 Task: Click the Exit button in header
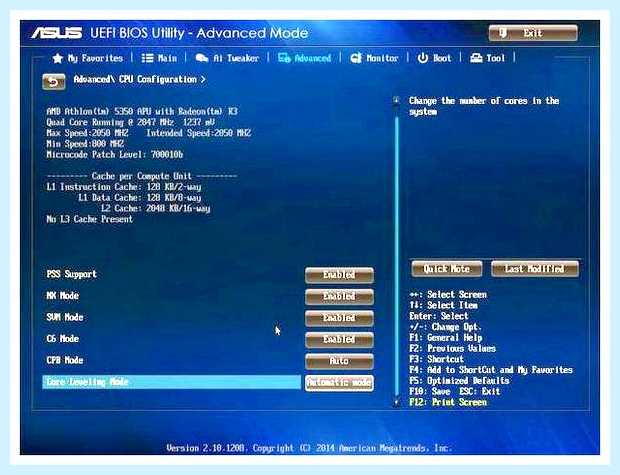(x=533, y=33)
